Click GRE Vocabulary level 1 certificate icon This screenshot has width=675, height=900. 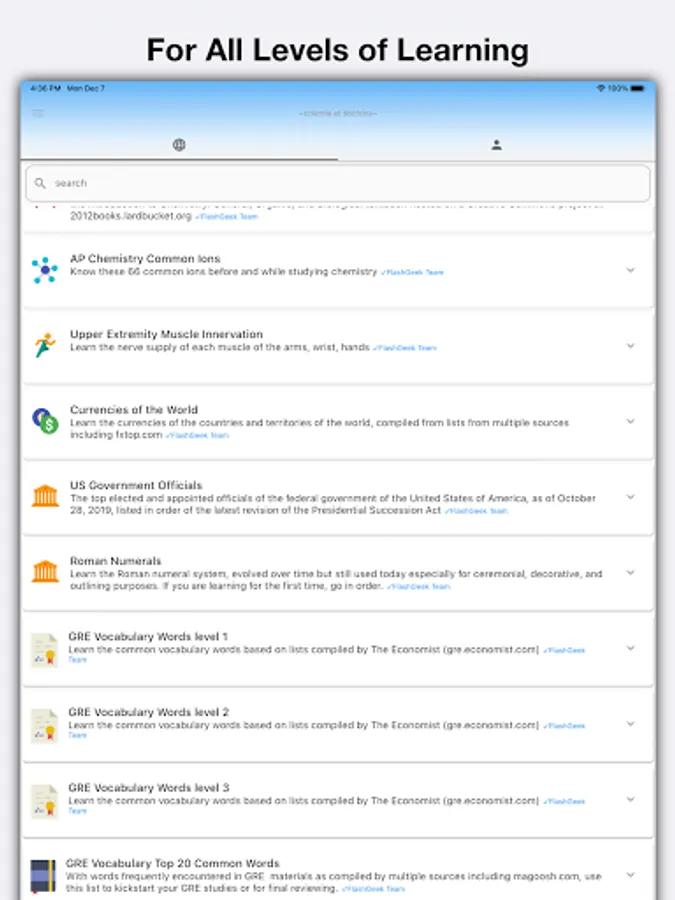point(44,650)
